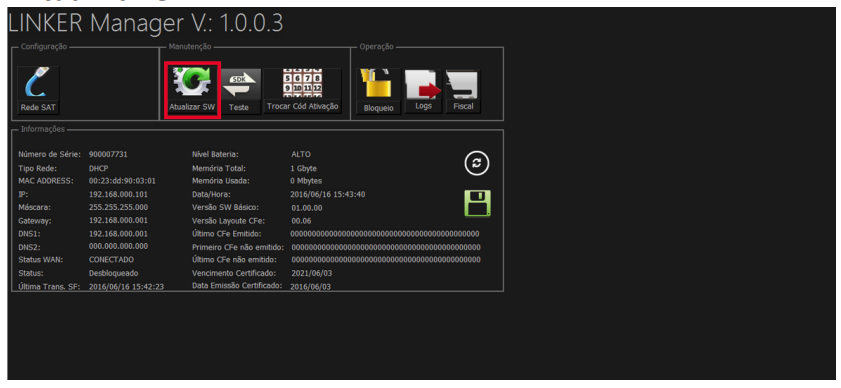The width and height of the screenshot is (841, 388).
Task: Select MAC address 00:23:dd:90:03:01
Action: [122, 181]
